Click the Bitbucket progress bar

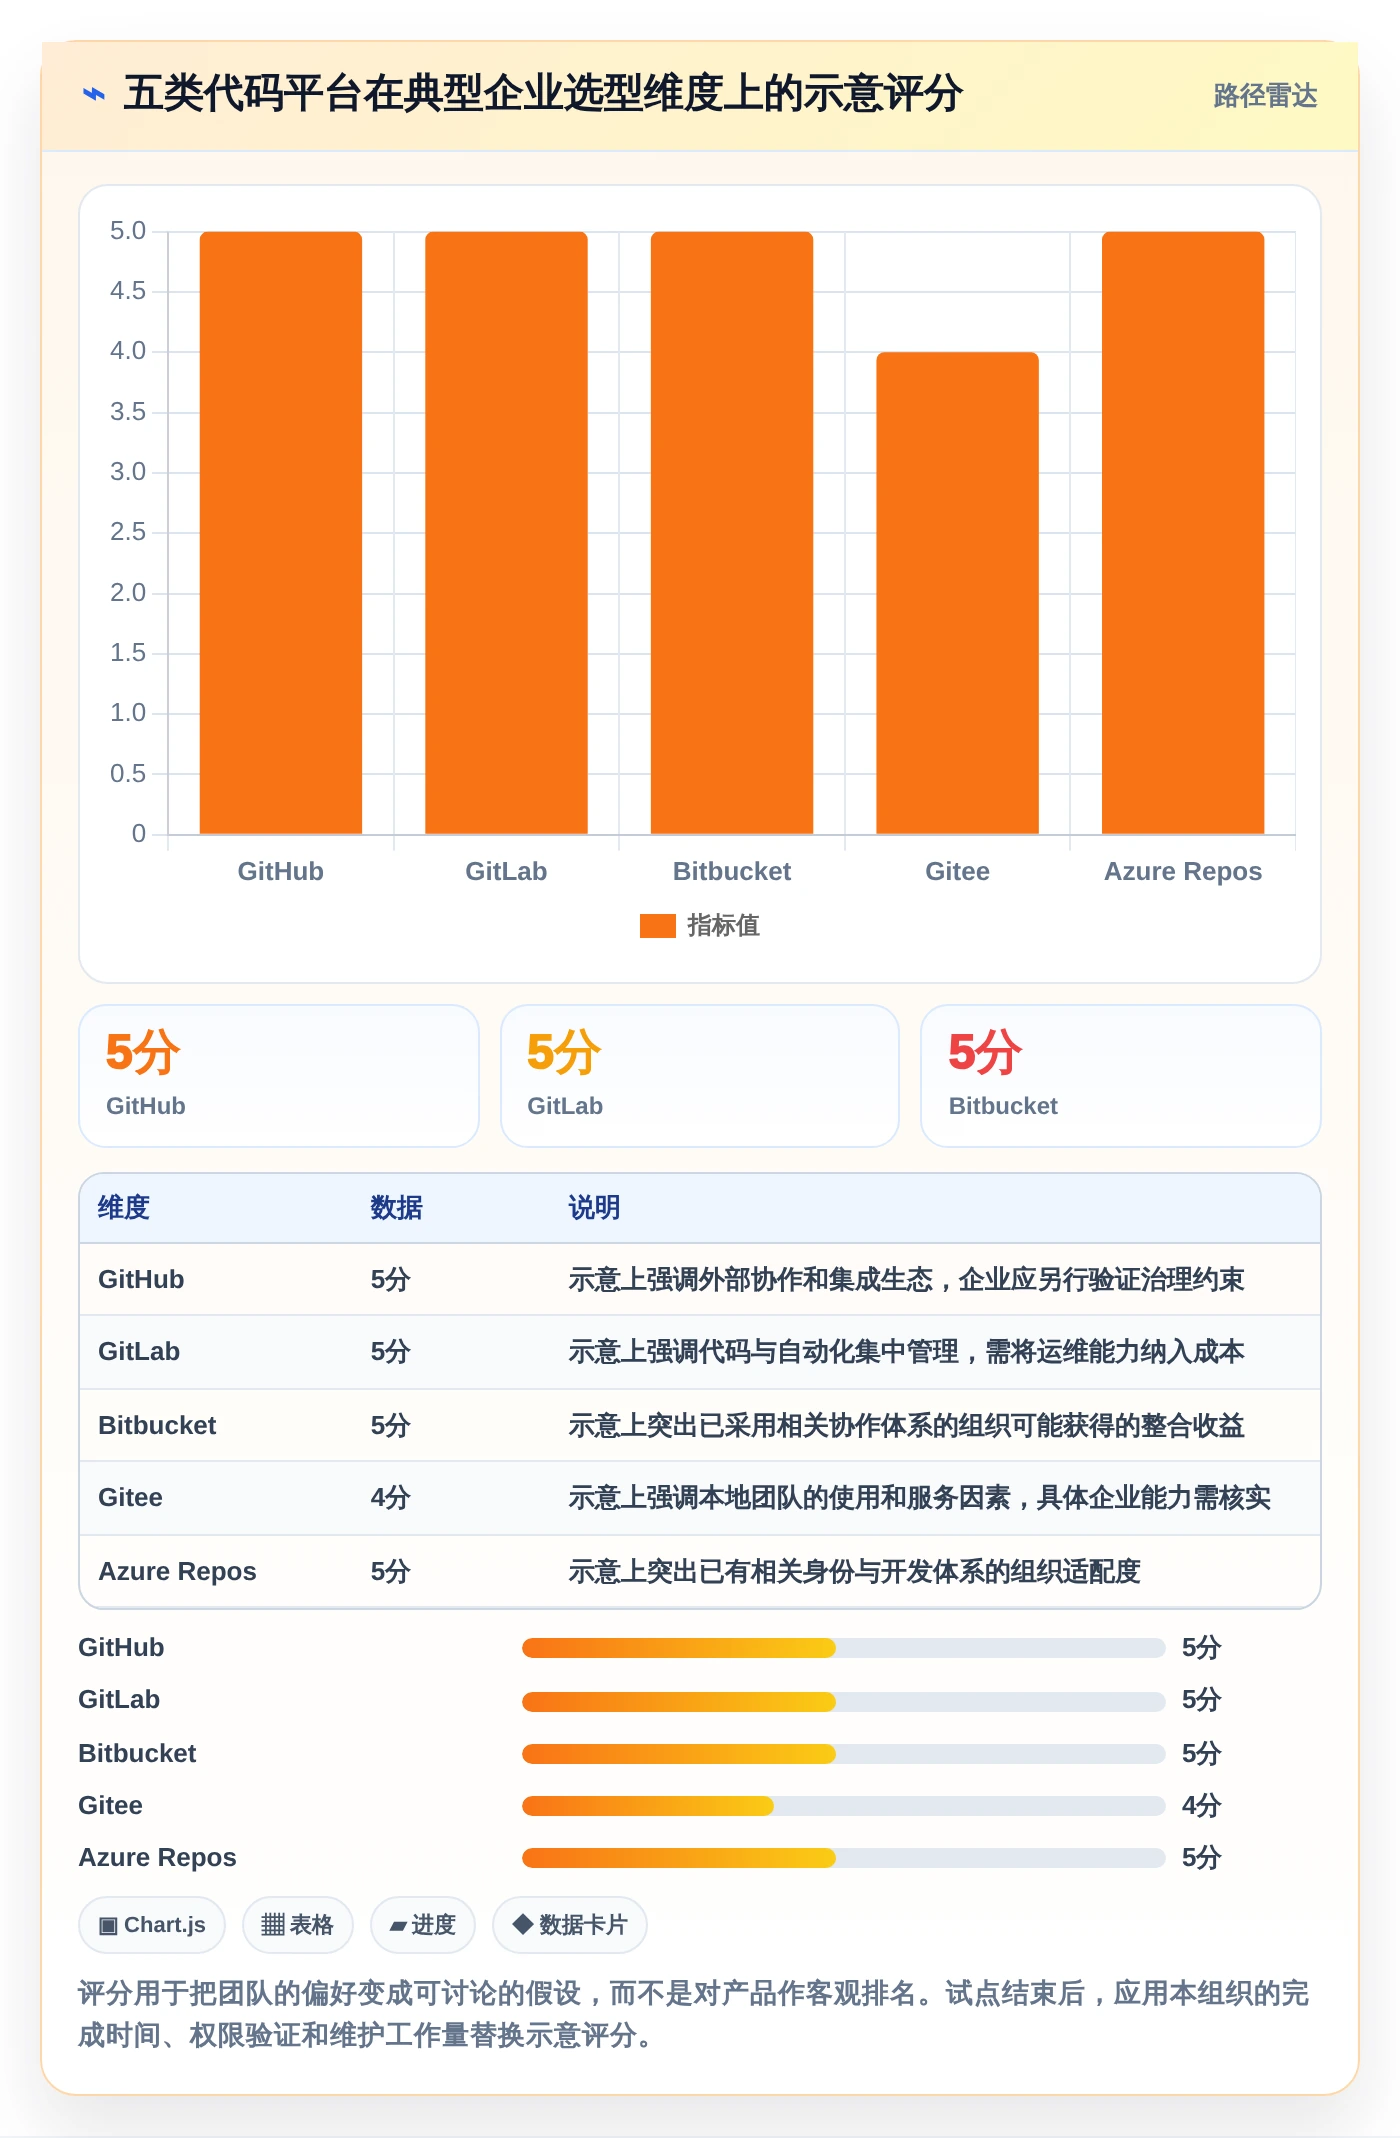pos(843,1753)
